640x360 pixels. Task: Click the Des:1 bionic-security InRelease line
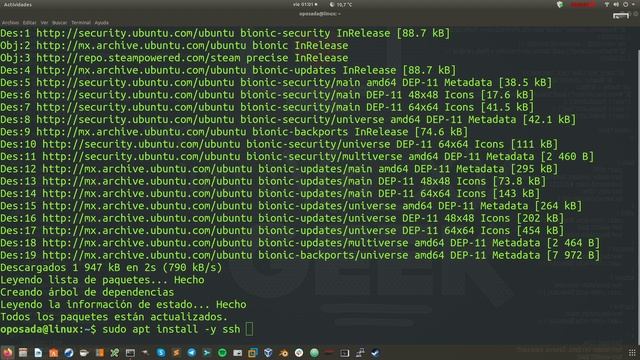click(225, 33)
